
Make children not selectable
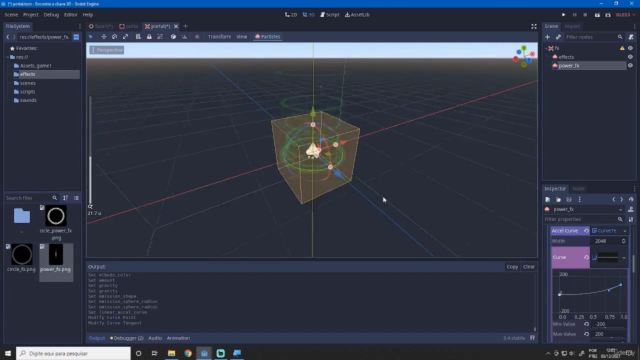[x=160, y=37]
